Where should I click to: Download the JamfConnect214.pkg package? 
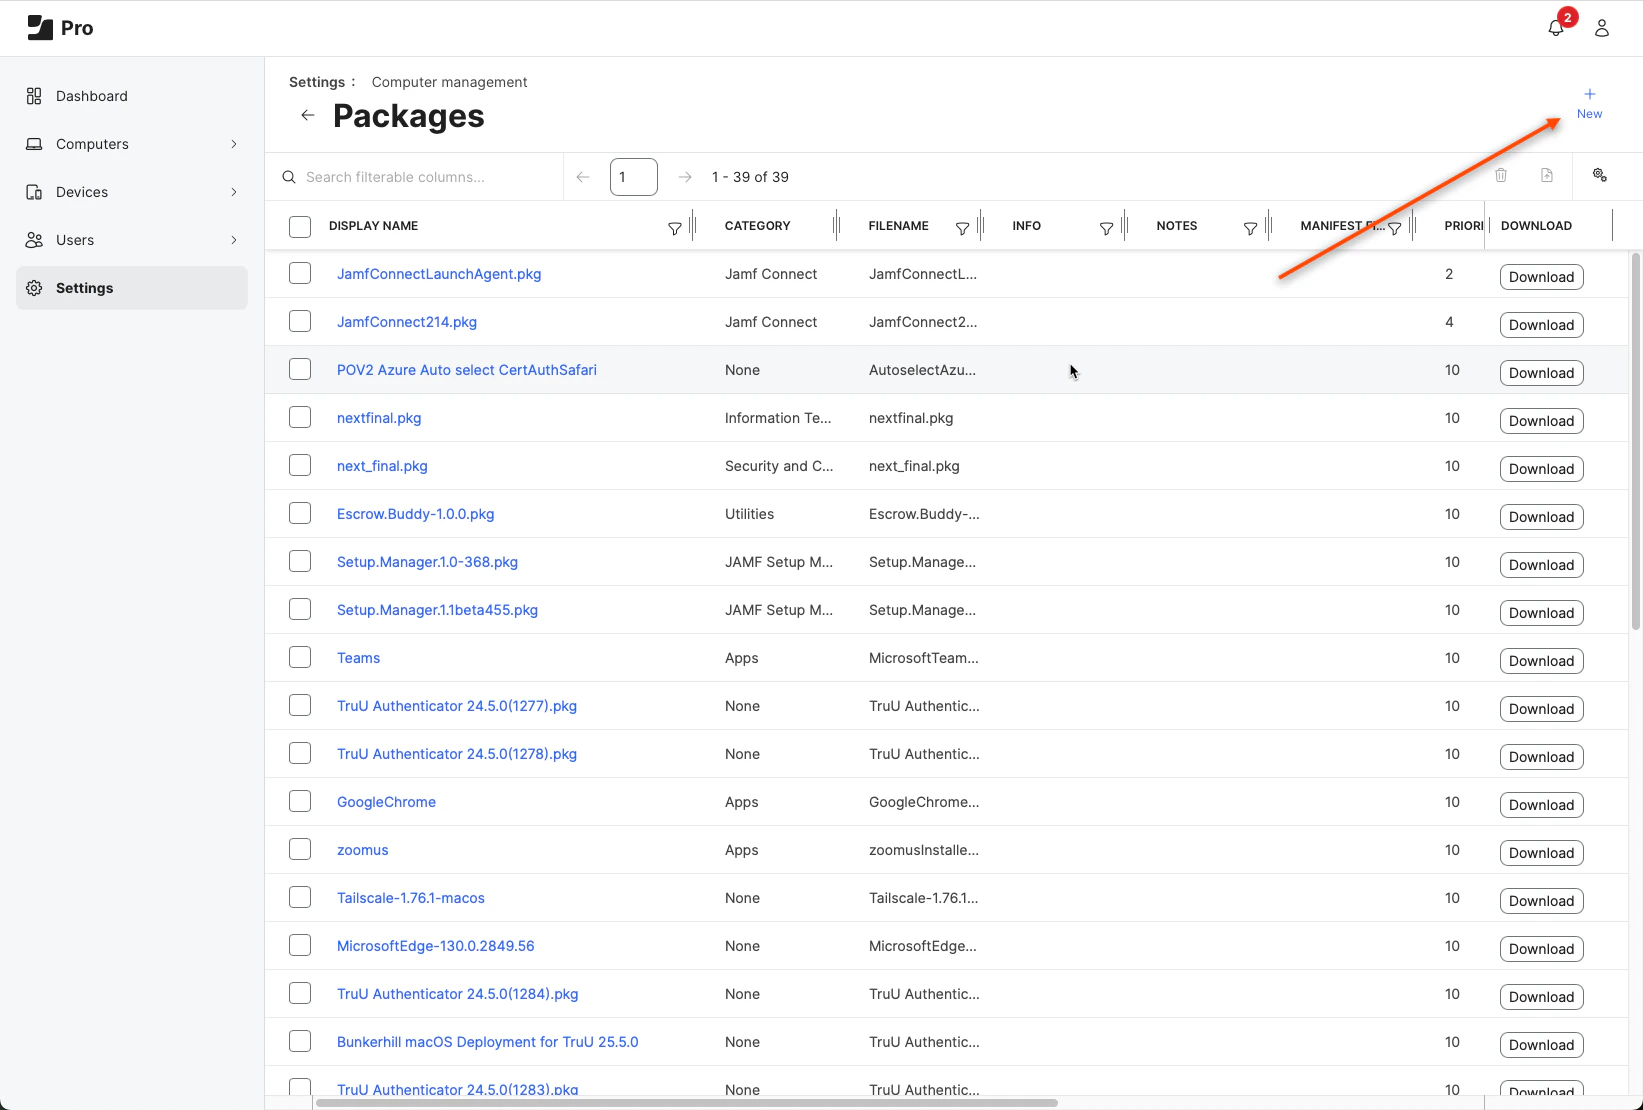point(1541,325)
